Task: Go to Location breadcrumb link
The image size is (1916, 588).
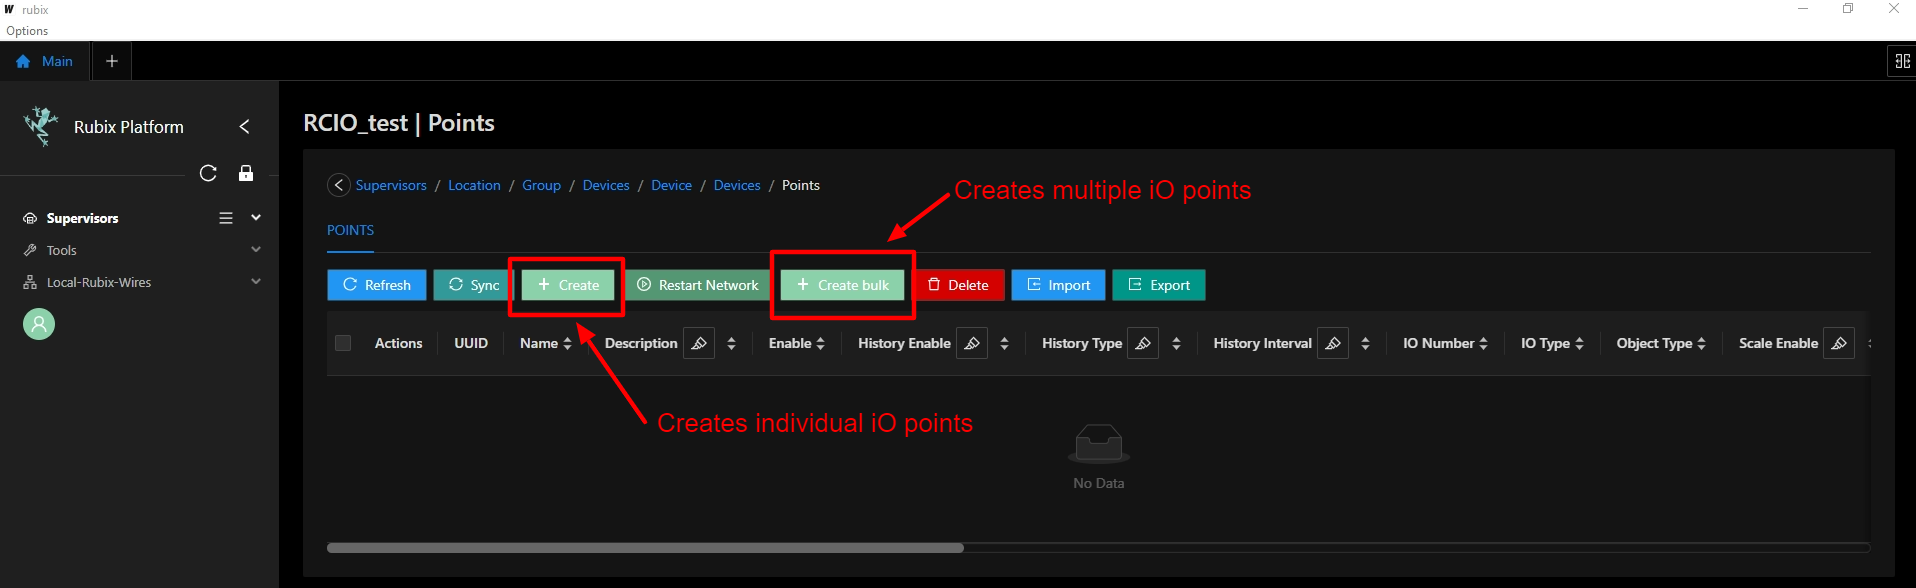Action: click(x=474, y=185)
